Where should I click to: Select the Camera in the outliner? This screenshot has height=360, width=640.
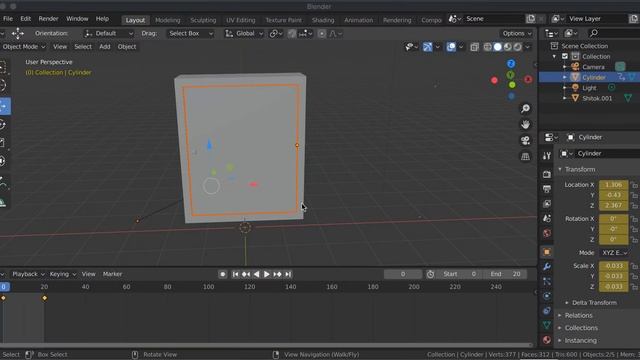point(593,67)
